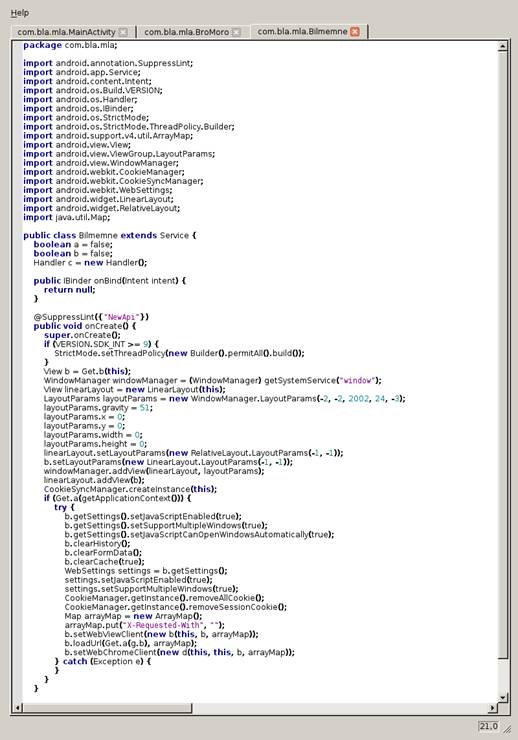Click 'WebSettings settings = b.getSettings();' line
The image size is (518, 740).
(x=146, y=571)
